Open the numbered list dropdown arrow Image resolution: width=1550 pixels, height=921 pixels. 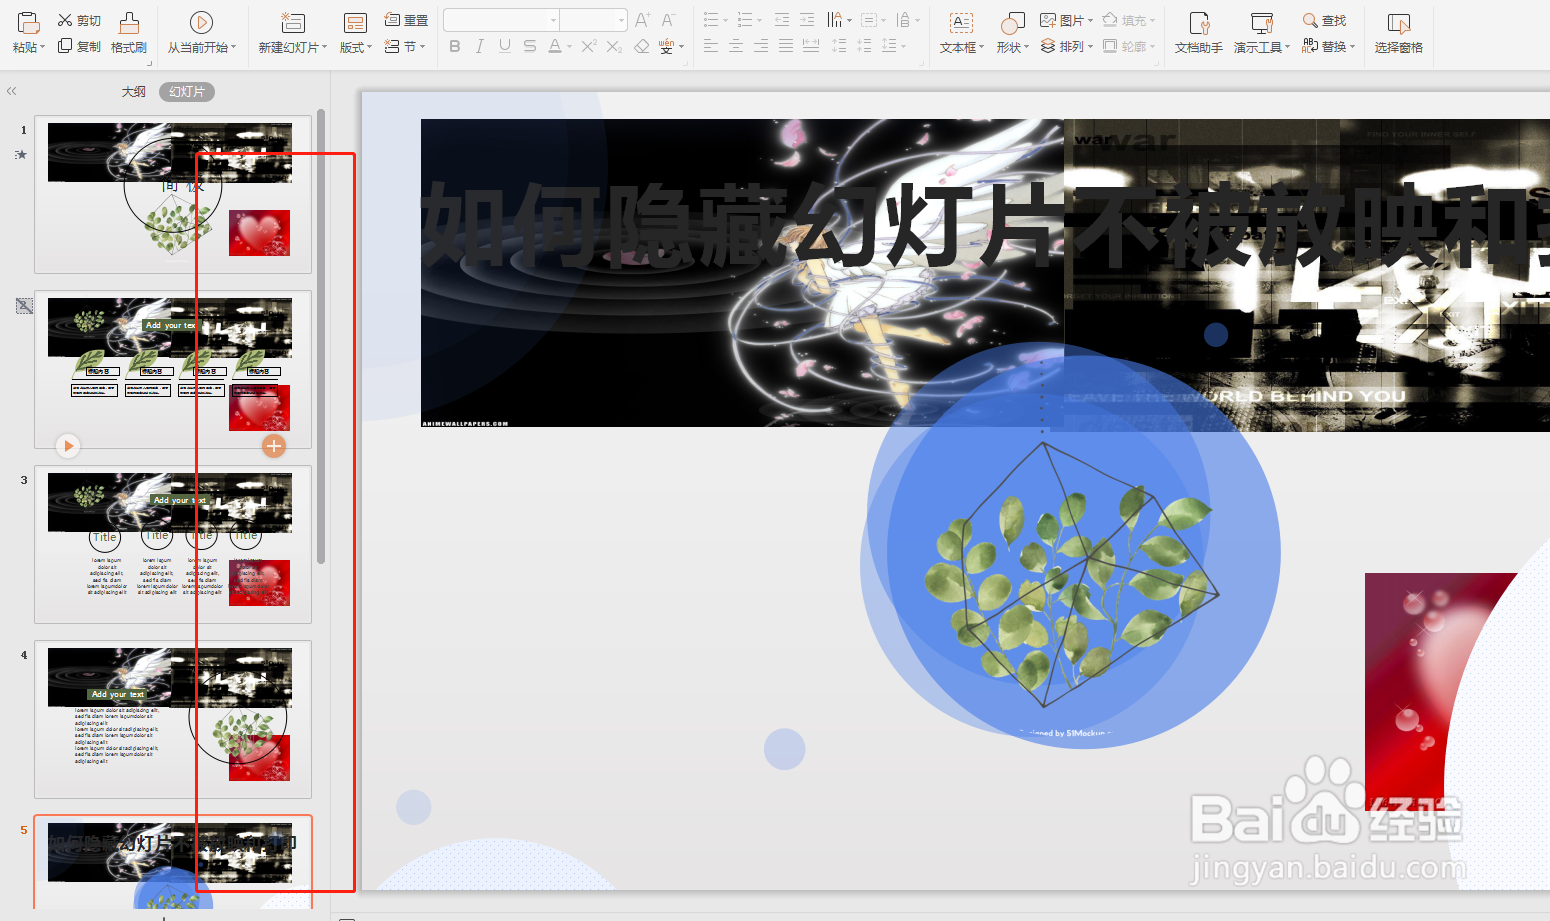(x=759, y=20)
